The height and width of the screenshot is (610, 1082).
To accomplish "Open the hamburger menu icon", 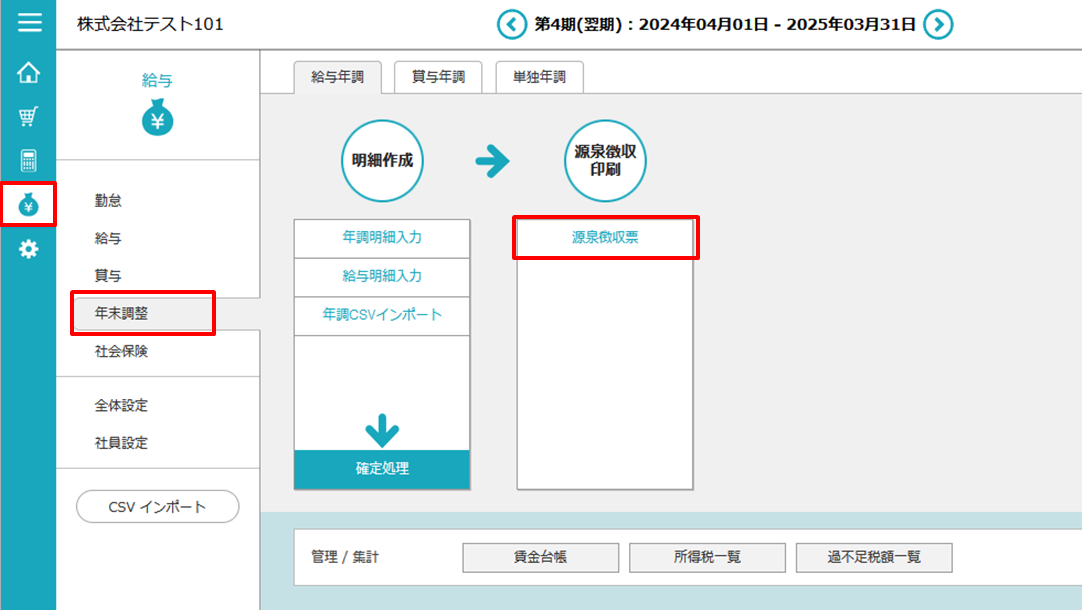I will click(29, 22).
